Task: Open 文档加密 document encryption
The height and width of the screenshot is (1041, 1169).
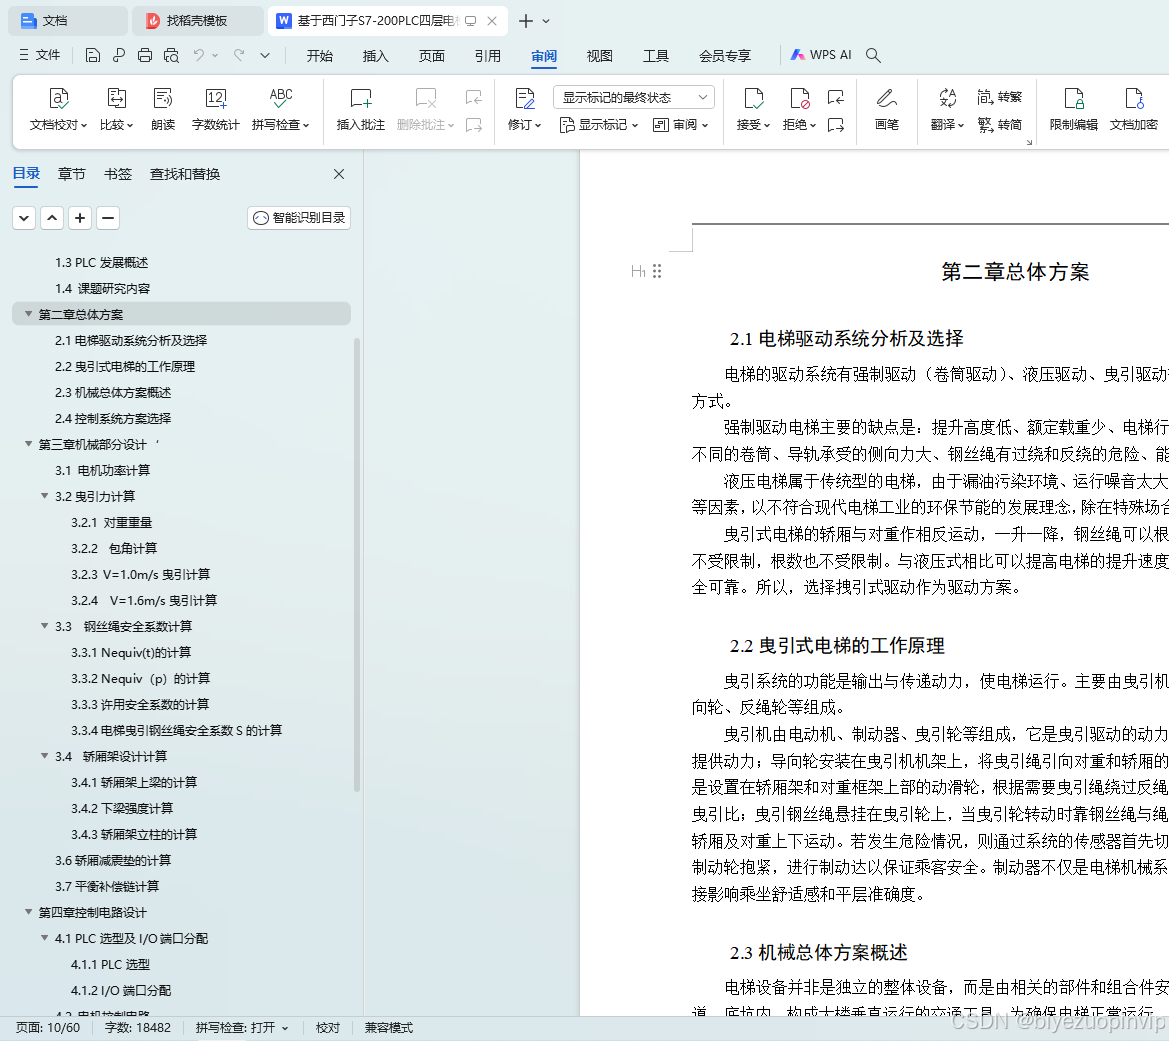Action: click(x=1133, y=110)
